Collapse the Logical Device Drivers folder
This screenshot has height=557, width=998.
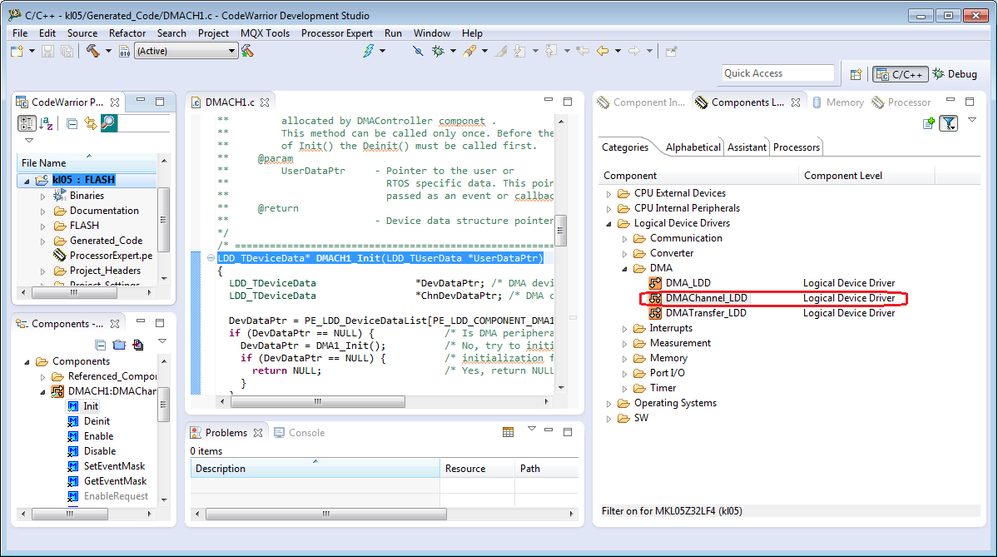click(x=609, y=223)
